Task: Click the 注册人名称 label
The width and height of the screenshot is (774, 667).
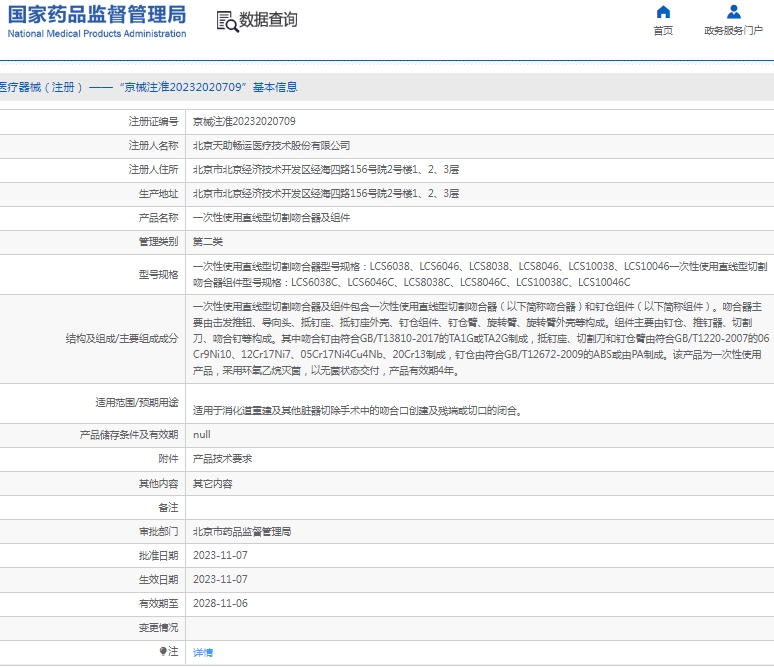Action: coord(154,146)
